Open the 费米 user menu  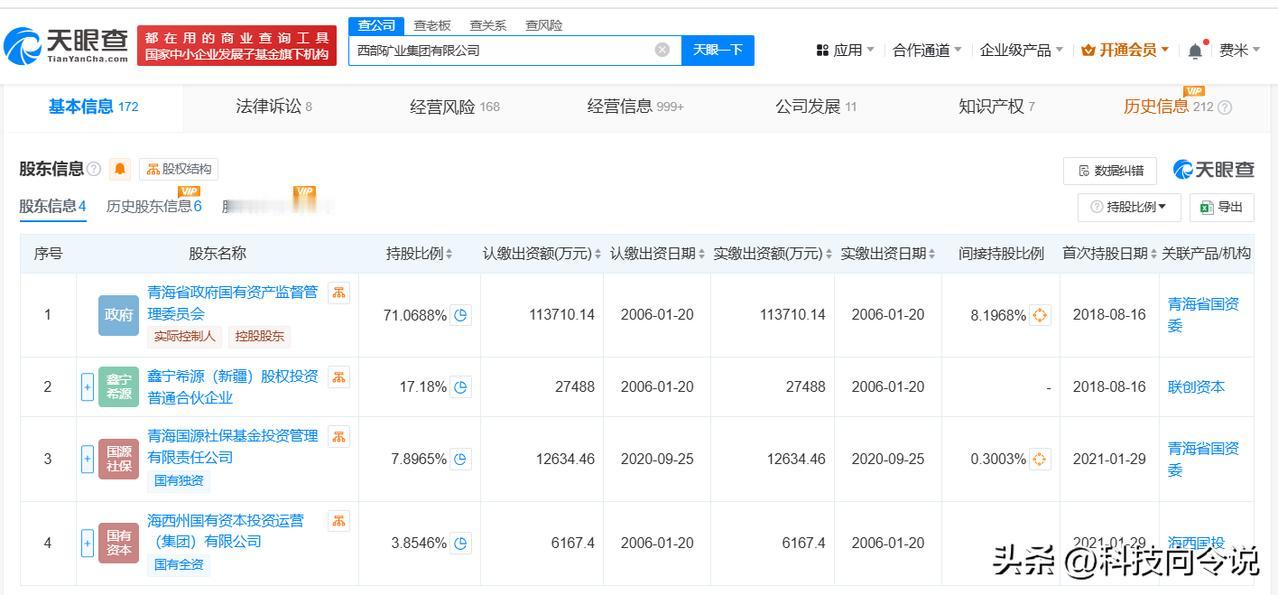[x=1239, y=50]
